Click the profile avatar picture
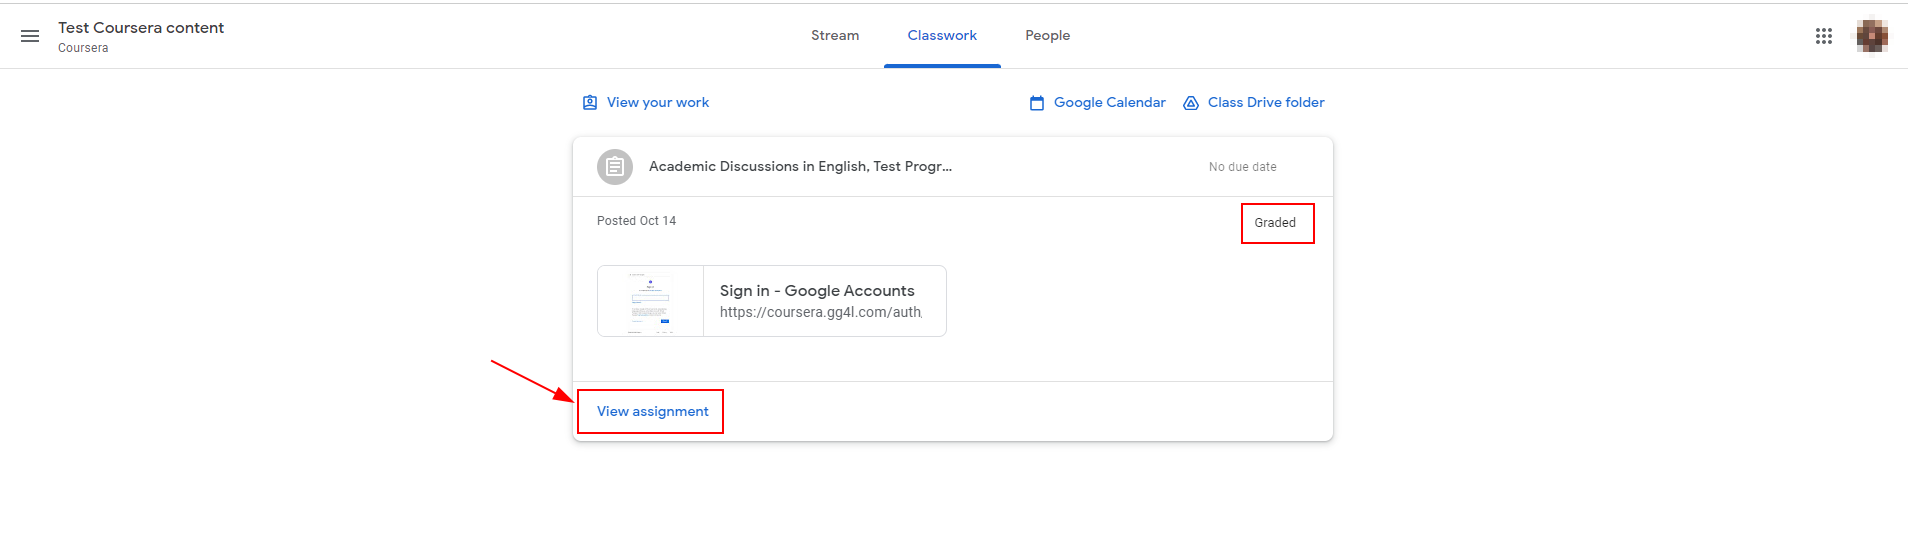1908x549 pixels. click(x=1871, y=36)
